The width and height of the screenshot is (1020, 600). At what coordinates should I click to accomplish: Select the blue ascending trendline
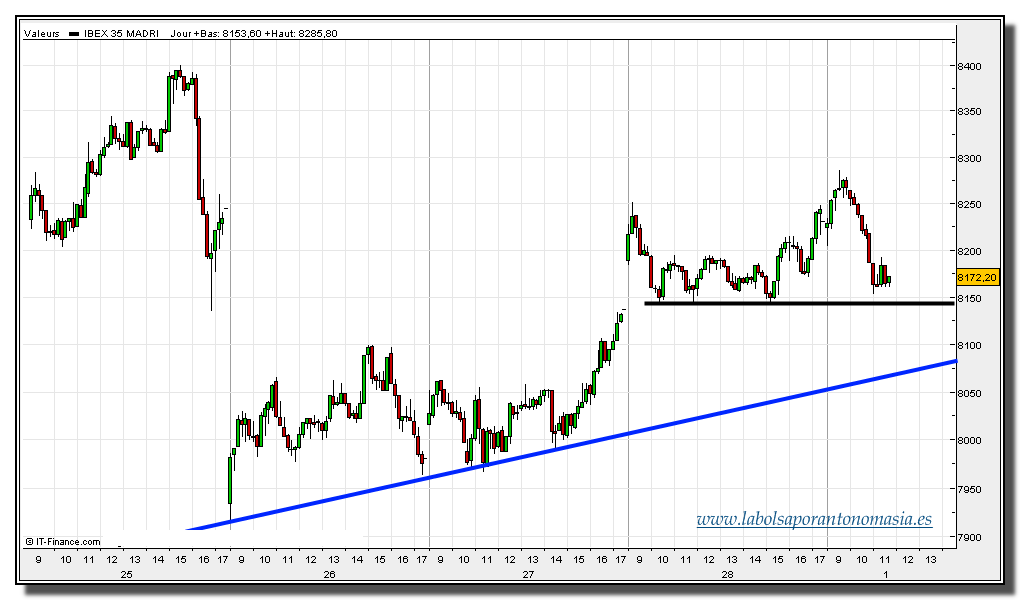[x=571, y=445]
